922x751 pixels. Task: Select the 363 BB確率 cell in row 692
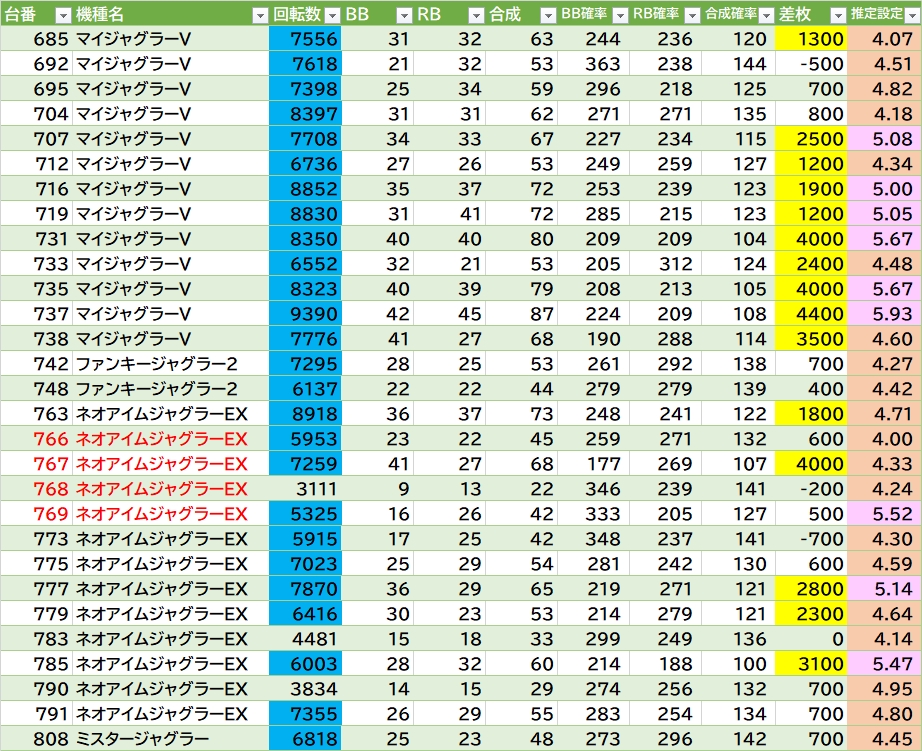593,64
